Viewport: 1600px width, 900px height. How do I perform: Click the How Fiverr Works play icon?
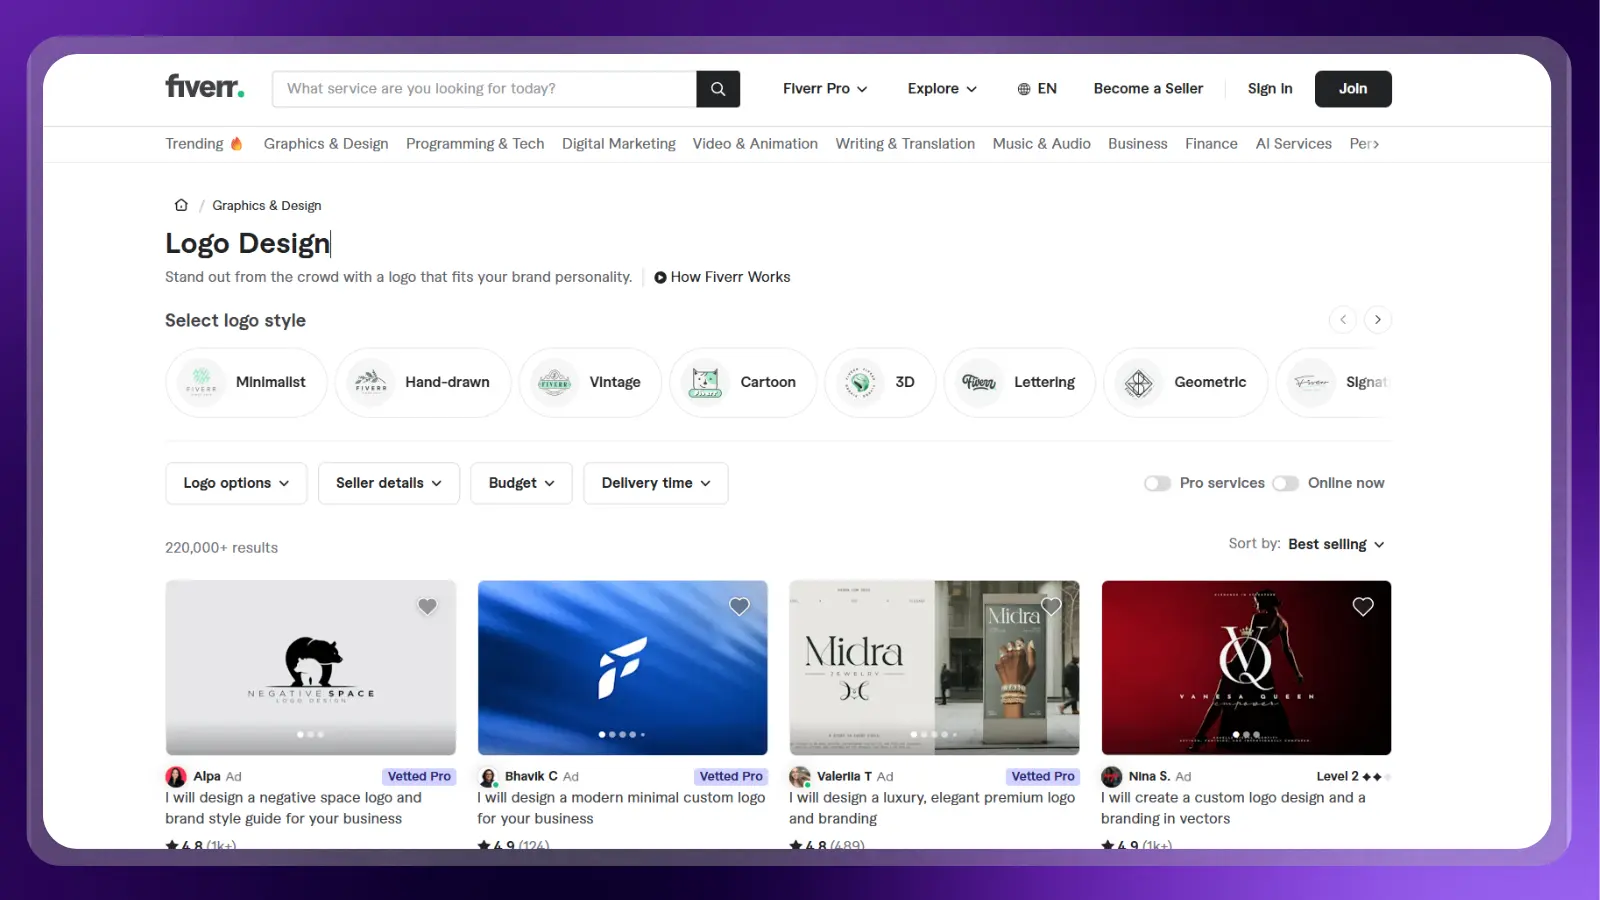tap(660, 277)
